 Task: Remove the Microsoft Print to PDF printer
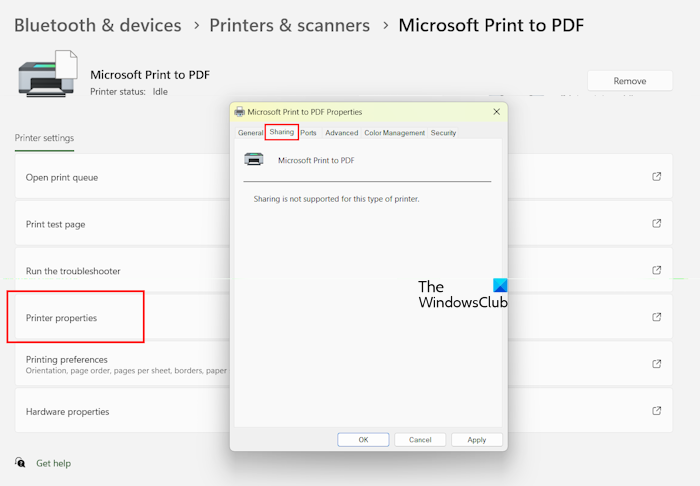point(629,81)
